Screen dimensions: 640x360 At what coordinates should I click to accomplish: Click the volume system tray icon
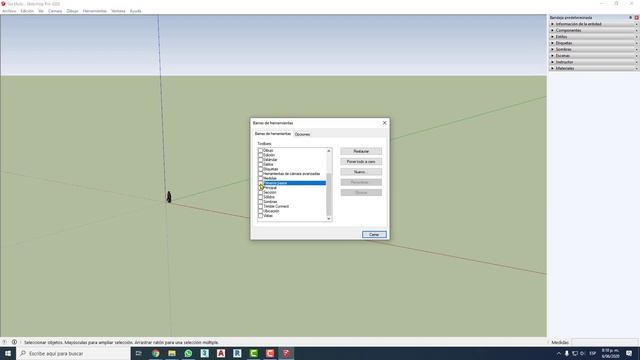click(582, 353)
